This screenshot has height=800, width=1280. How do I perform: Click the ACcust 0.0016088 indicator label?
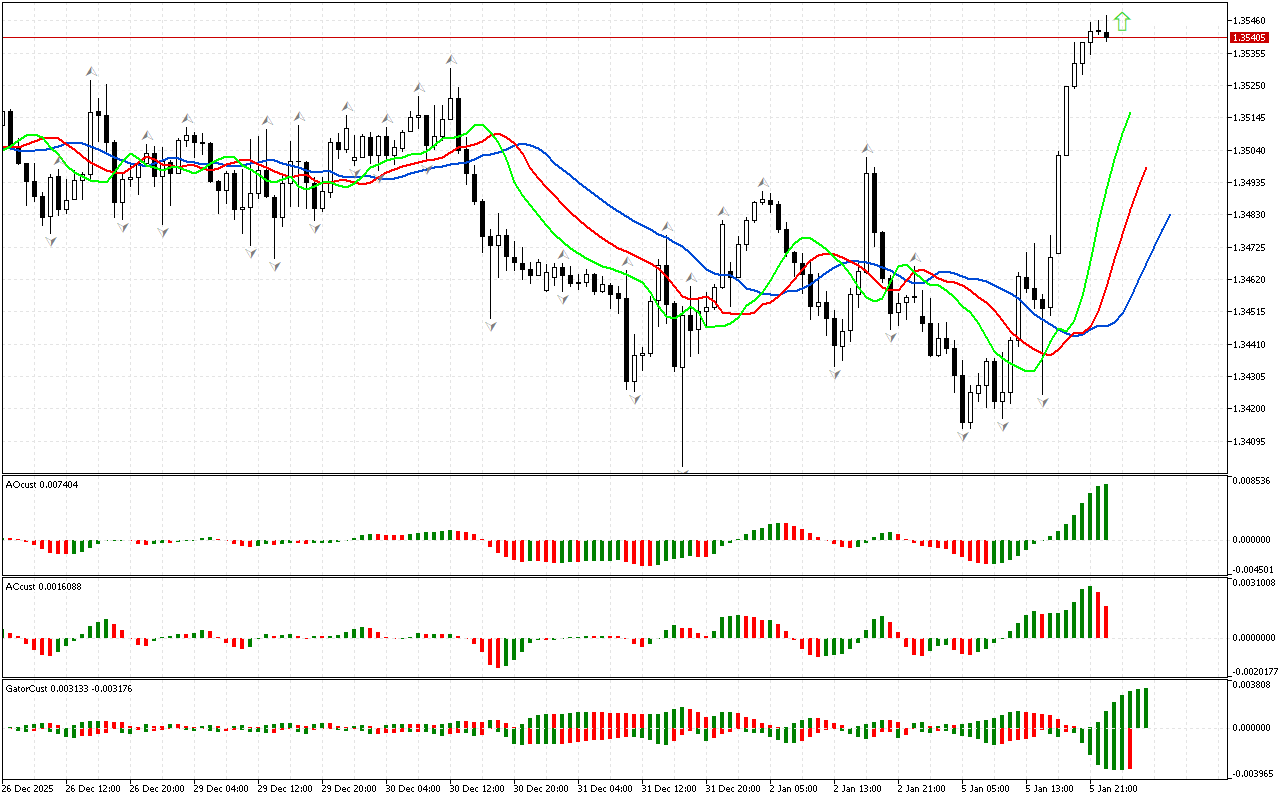43,586
